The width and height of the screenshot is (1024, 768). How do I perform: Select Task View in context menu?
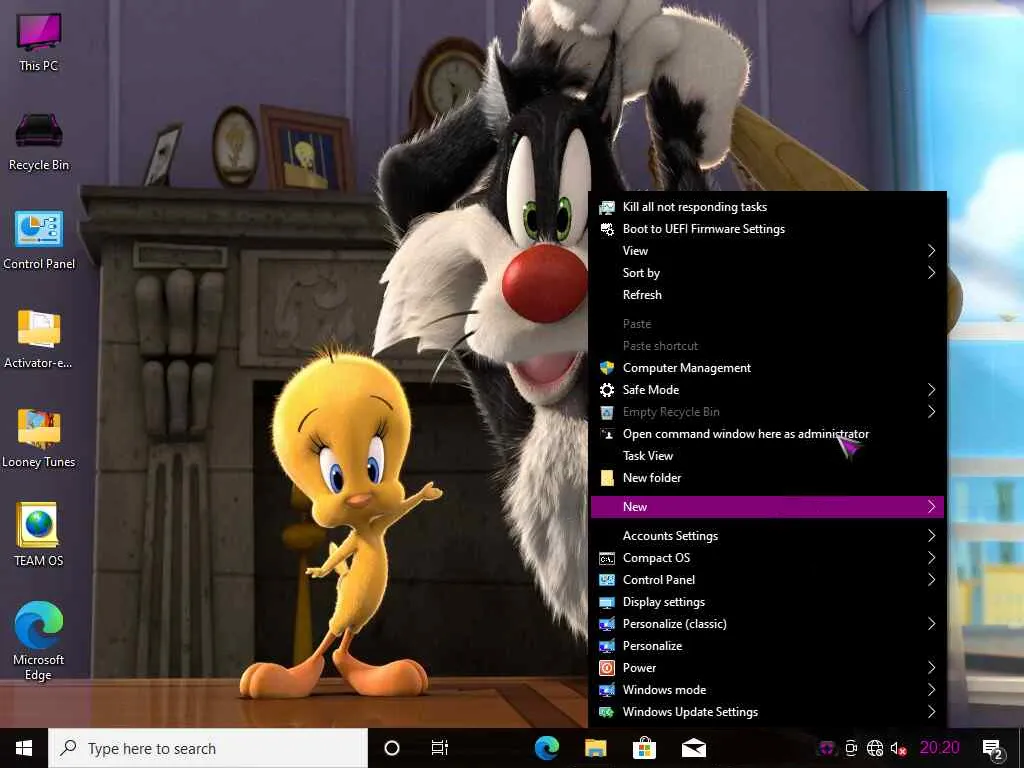click(767, 456)
